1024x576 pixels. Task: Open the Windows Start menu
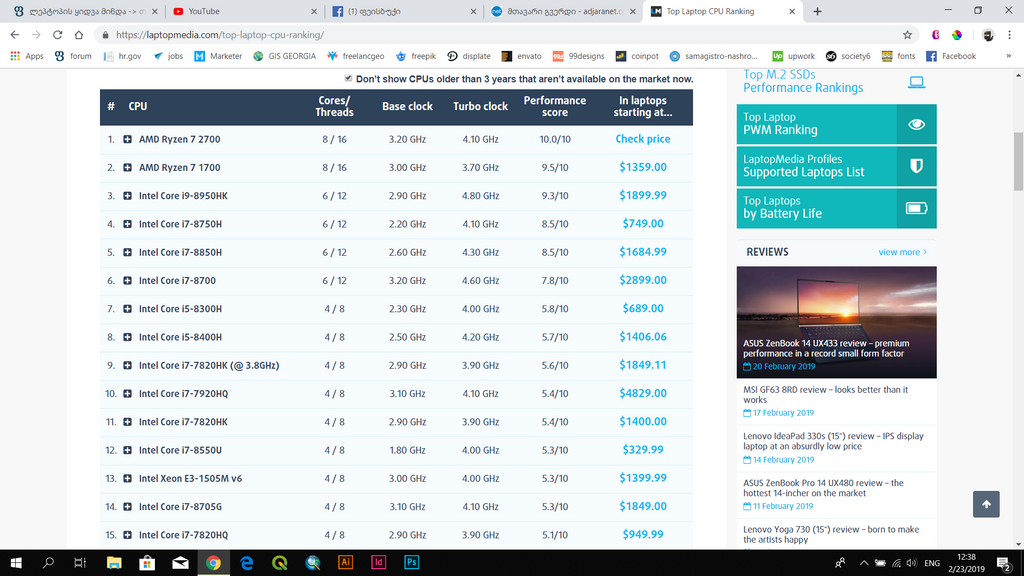point(16,562)
